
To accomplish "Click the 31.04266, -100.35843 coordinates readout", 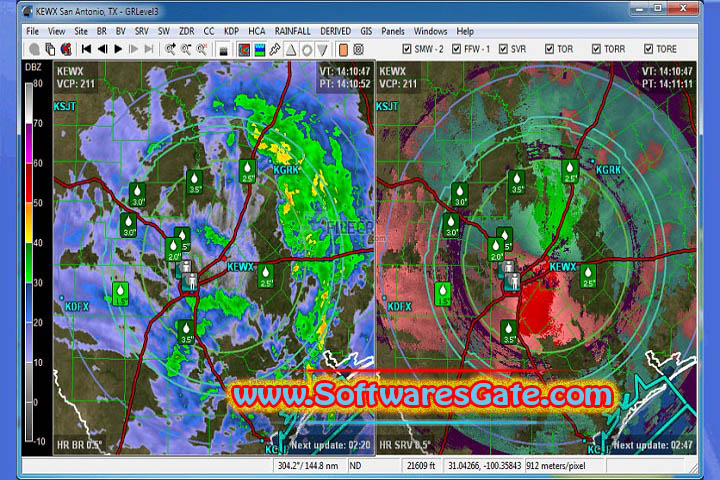I will (x=484, y=466).
